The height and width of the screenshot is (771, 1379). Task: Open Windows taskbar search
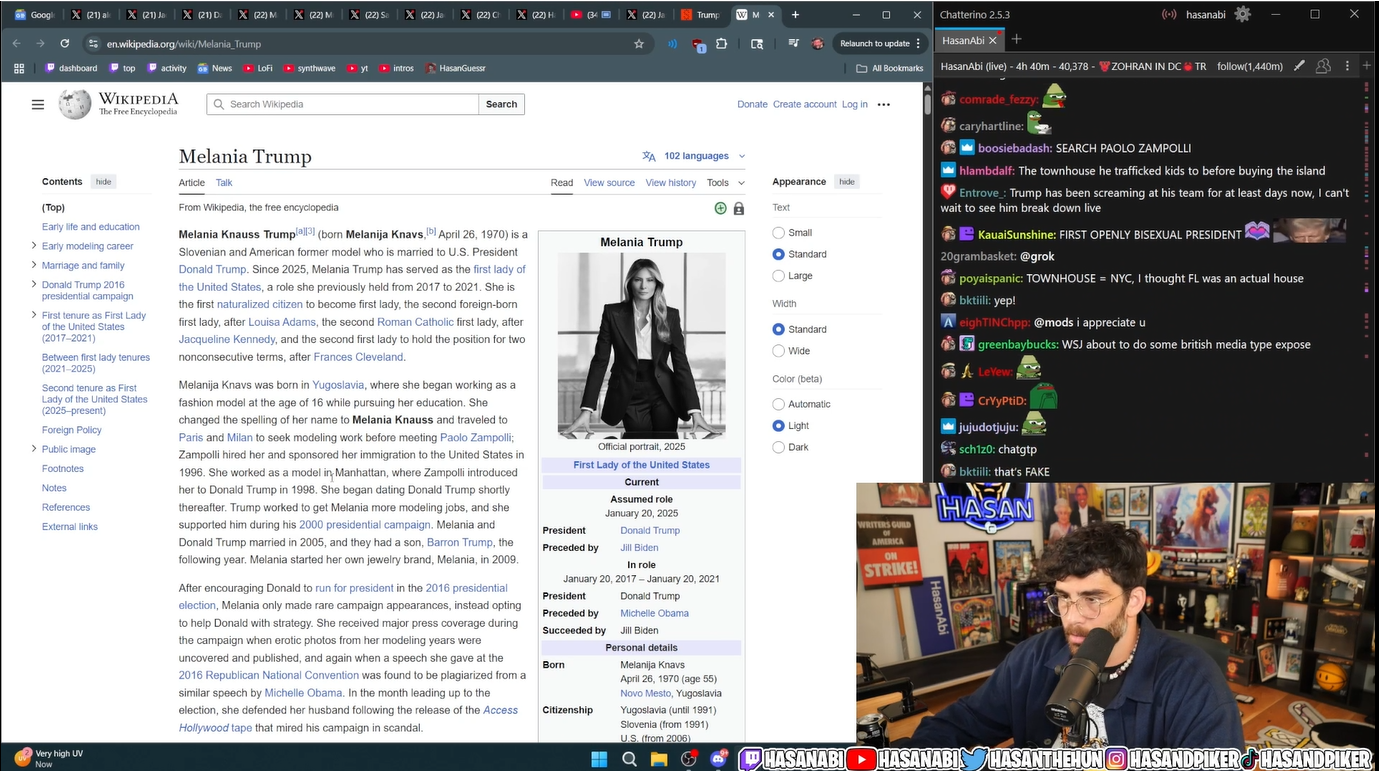629,759
